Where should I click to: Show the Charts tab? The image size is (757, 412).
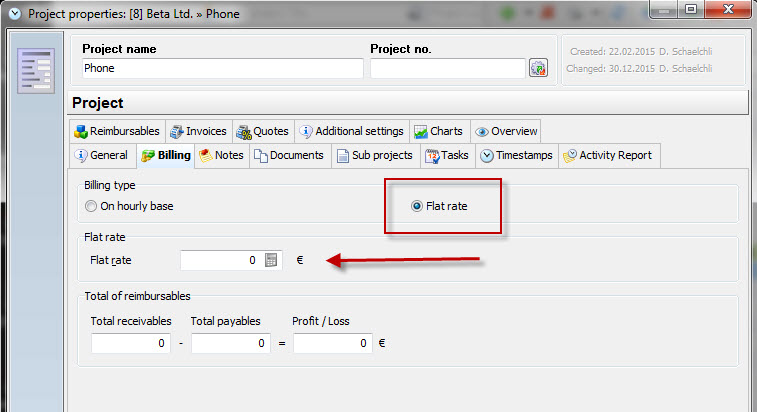point(438,131)
